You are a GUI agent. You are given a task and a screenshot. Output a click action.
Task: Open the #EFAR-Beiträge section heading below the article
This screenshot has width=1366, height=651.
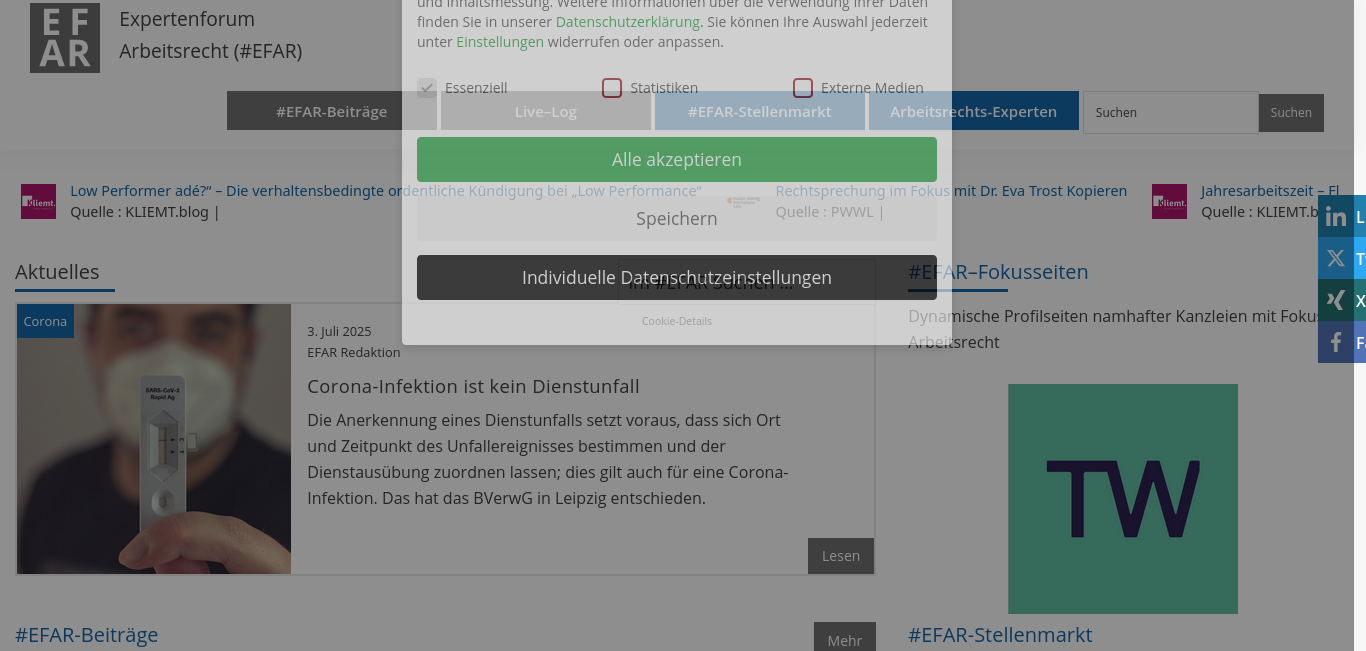click(x=87, y=635)
